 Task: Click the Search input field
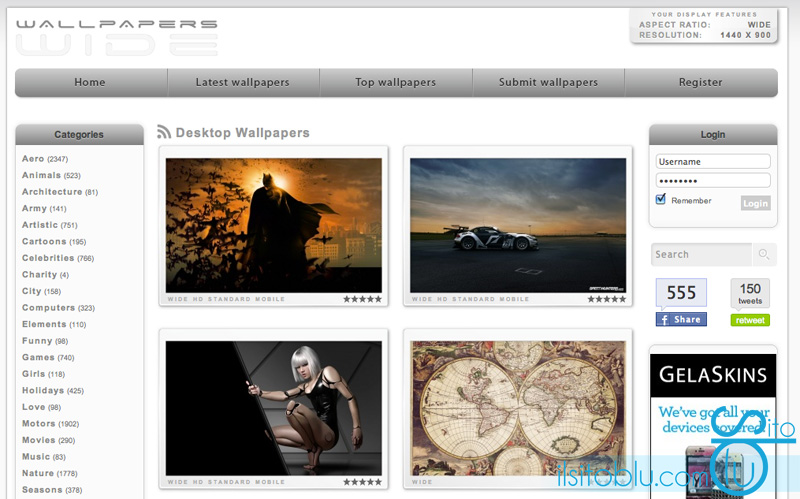(x=701, y=254)
